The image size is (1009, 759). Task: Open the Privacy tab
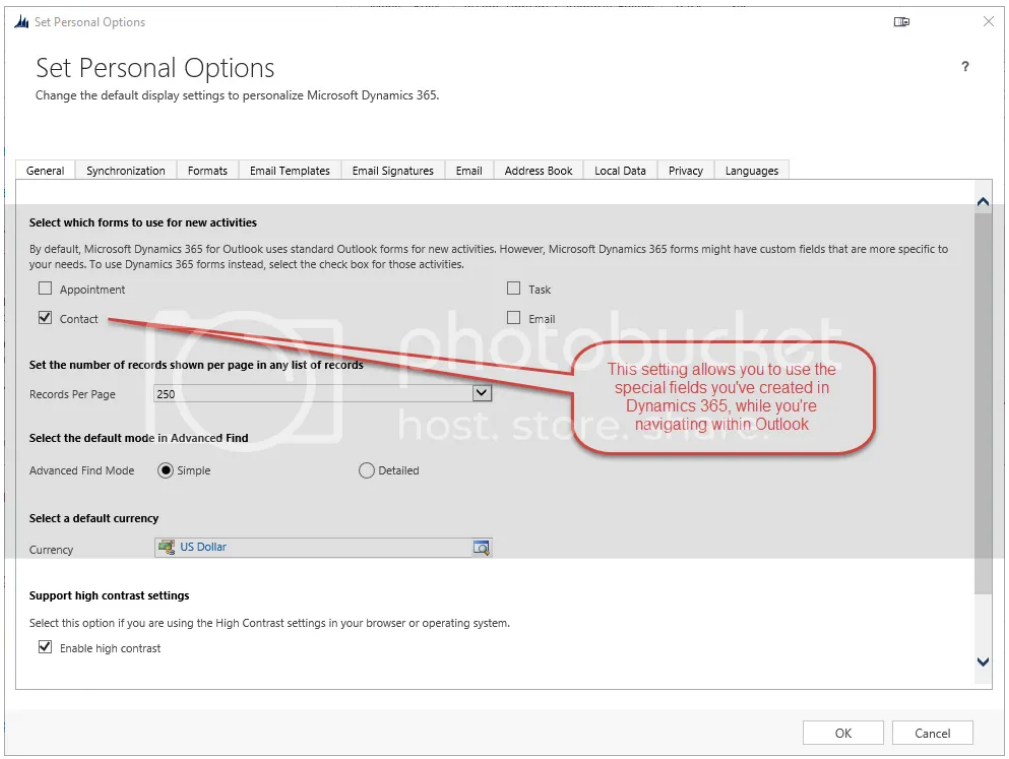[685, 171]
